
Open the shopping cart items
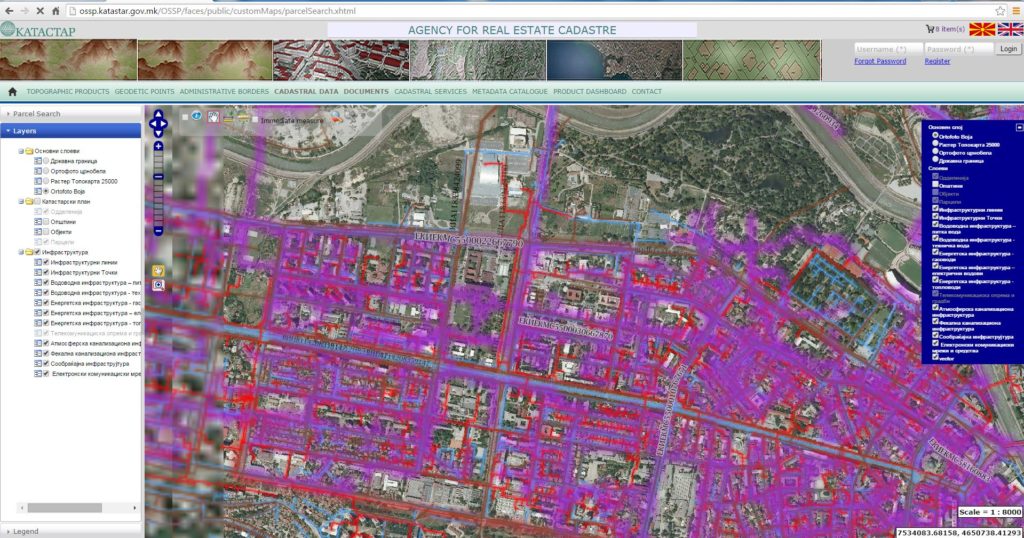[x=946, y=30]
